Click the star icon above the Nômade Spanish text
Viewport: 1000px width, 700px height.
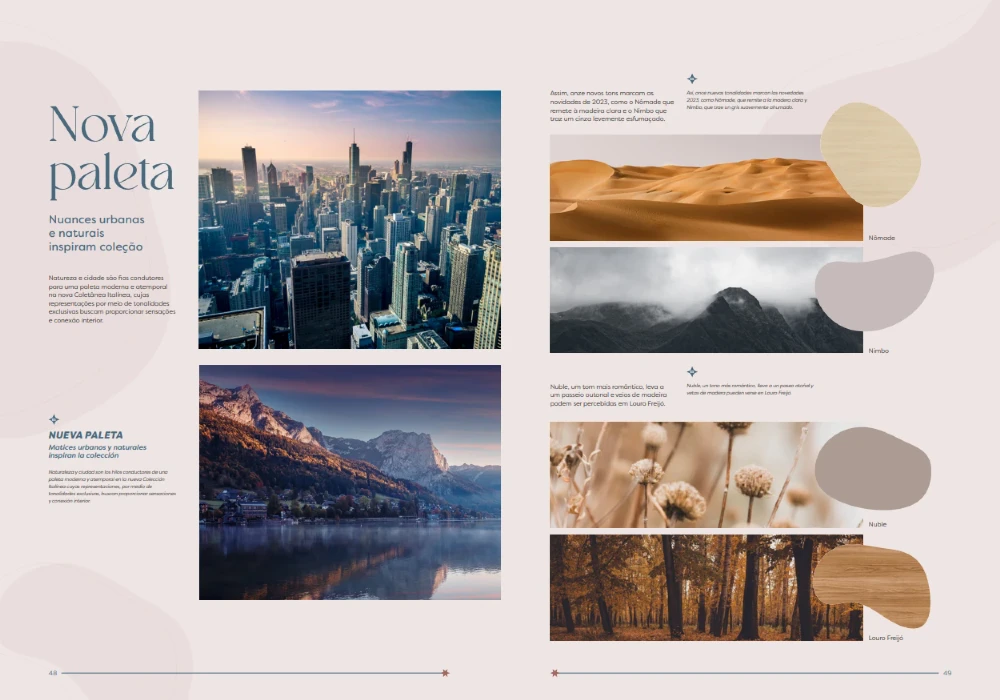click(692, 79)
